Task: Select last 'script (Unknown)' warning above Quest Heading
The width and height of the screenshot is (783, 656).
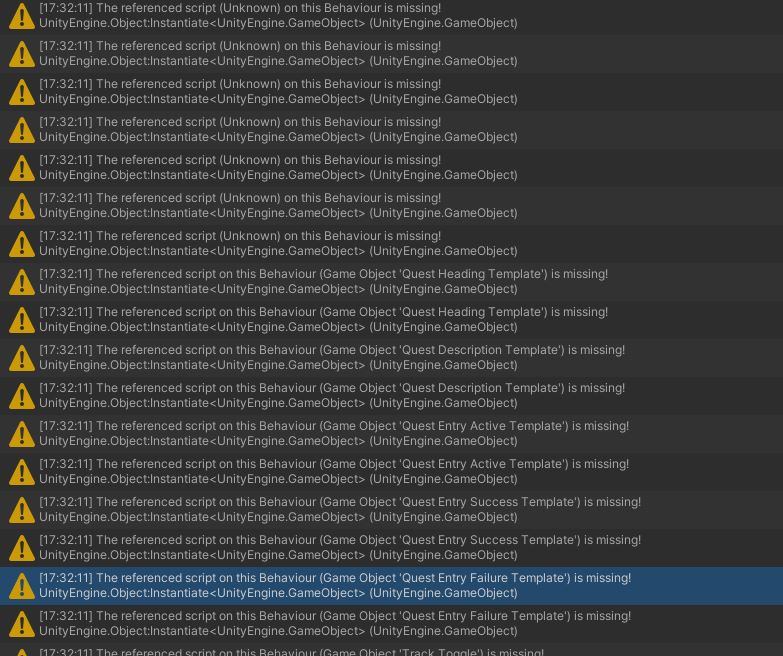Action: 392,244
